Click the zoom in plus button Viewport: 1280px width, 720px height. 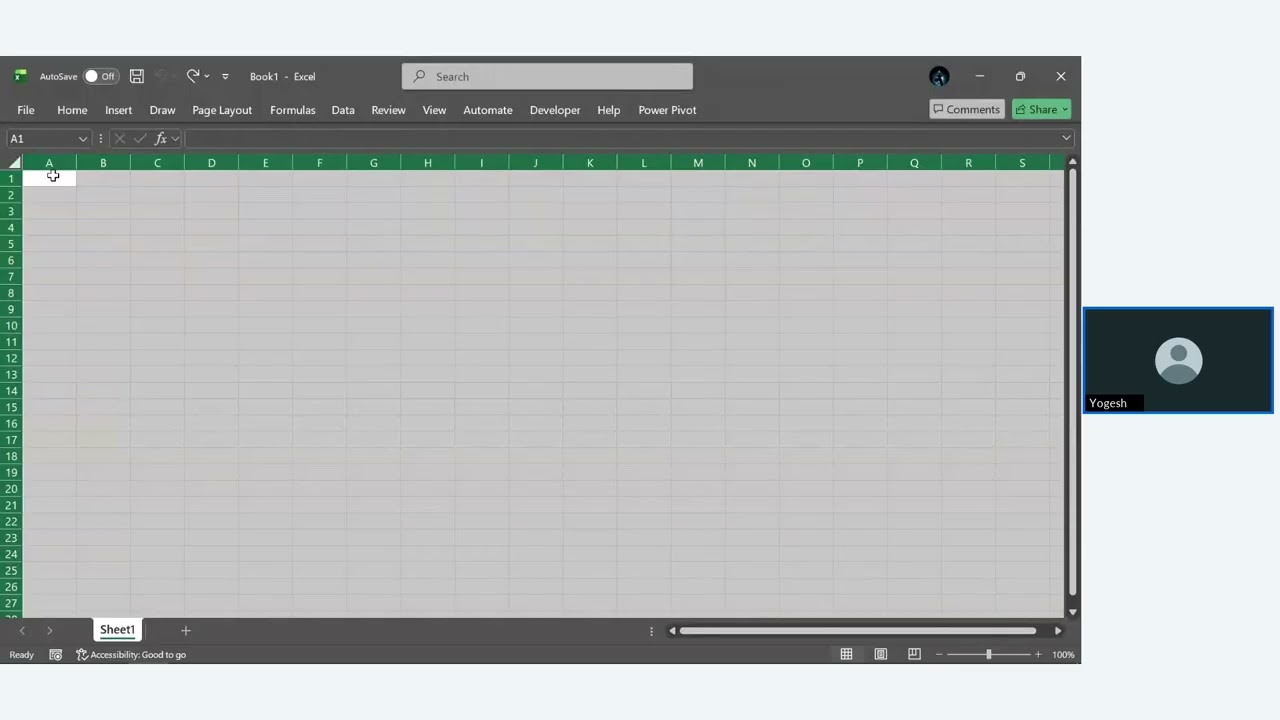[1037, 654]
